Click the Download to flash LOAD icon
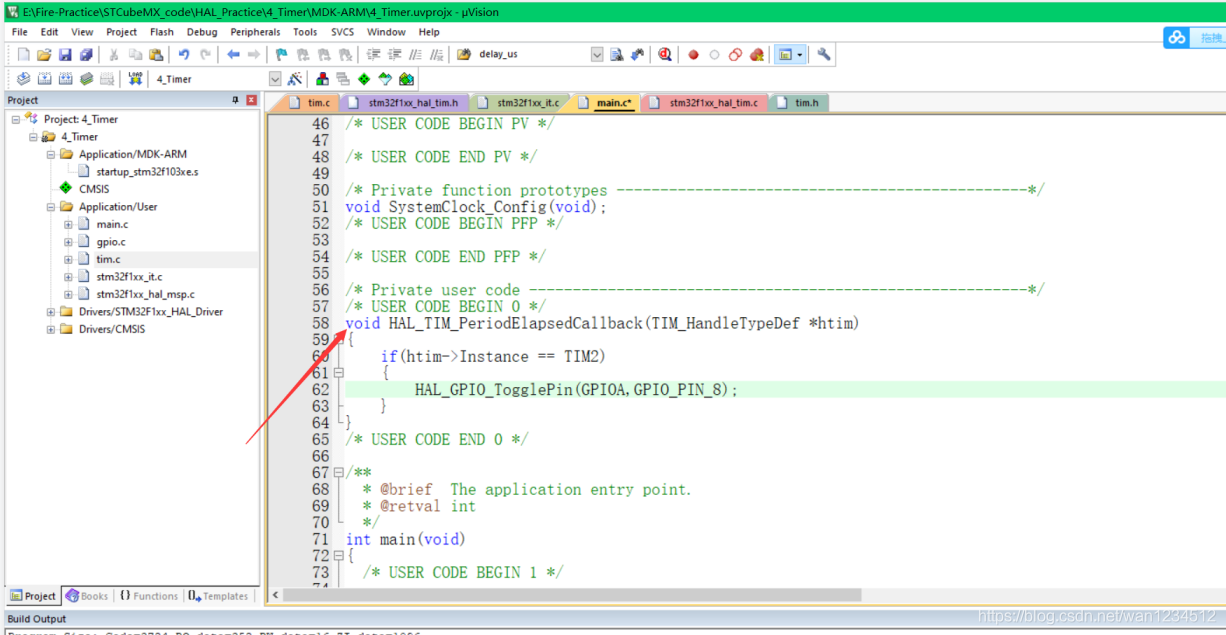Viewport: 1226px width, 635px height. click(134, 79)
